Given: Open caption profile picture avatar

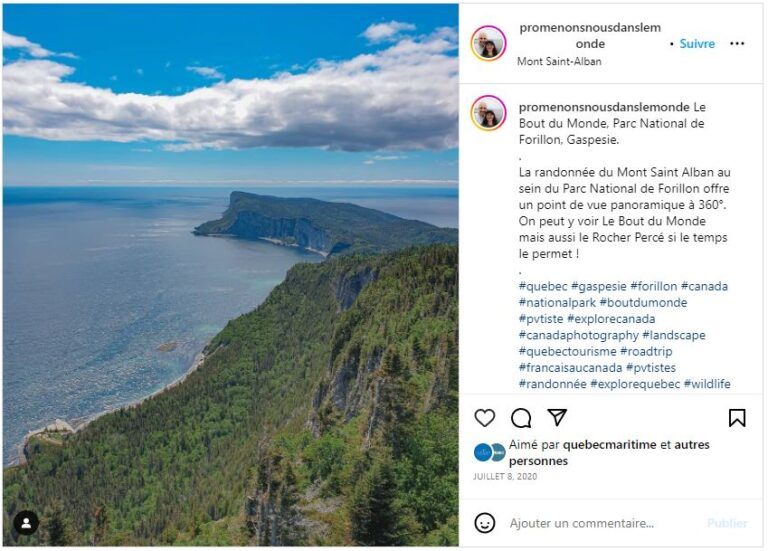Looking at the screenshot, I should pos(488,113).
